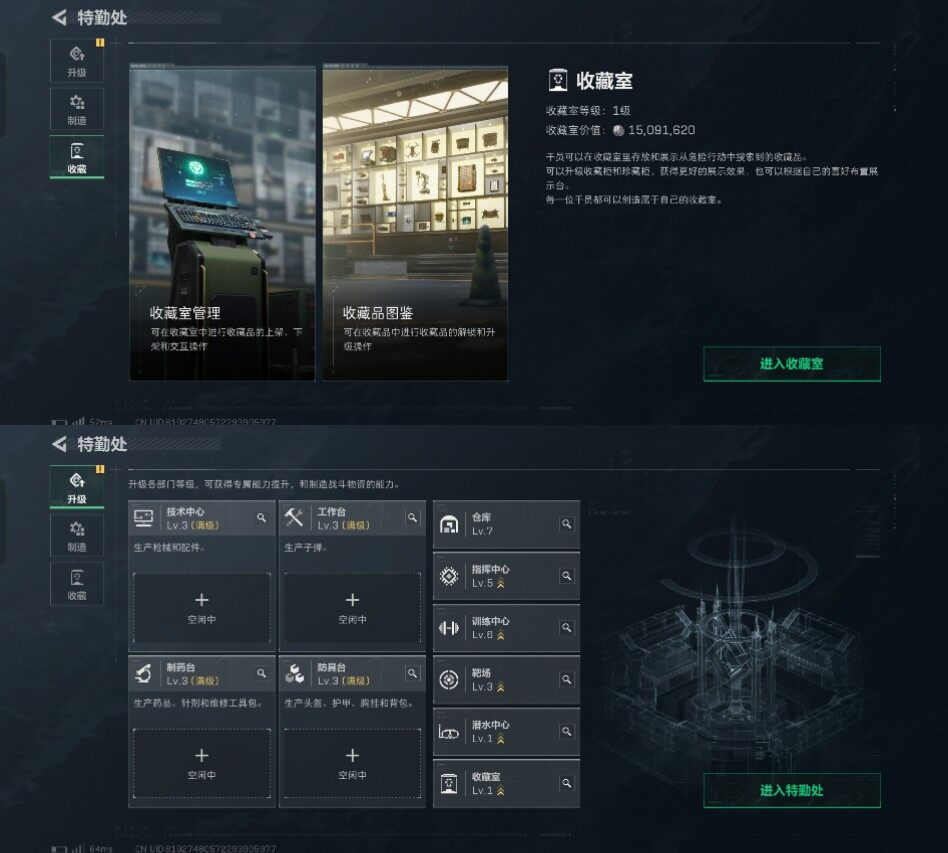
Task: Select the 收藏室 Lv.1 department row
Action: point(507,783)
